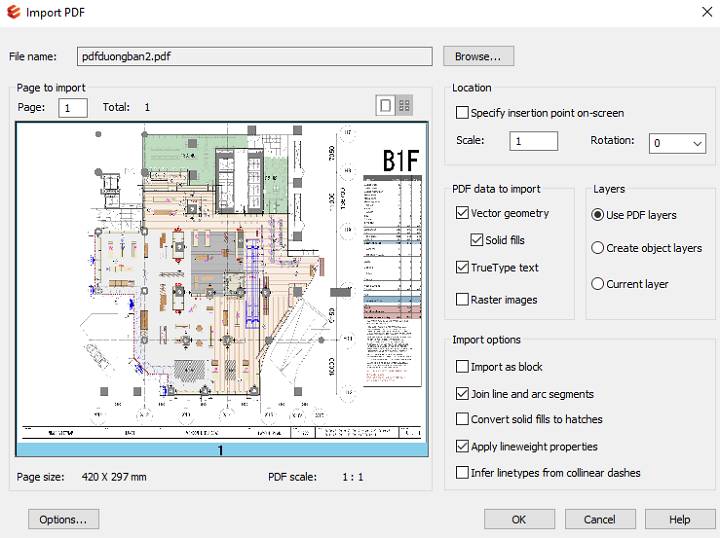Check the Import as block option
This screenshot has height=538, width=720.
pyautogui.click(x=462, y=367)
